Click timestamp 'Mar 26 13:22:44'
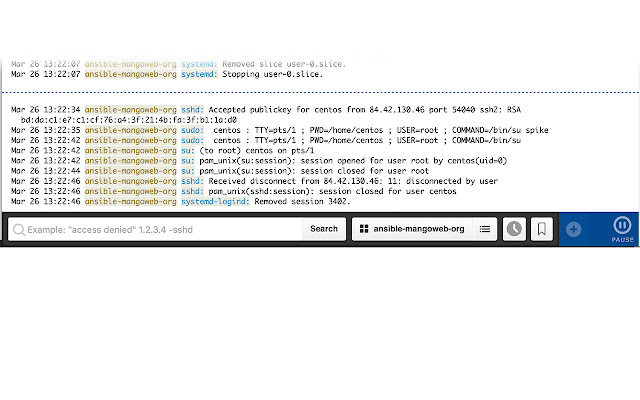The height and width of the screenshot is (400, 640). (x=46, y=171)
